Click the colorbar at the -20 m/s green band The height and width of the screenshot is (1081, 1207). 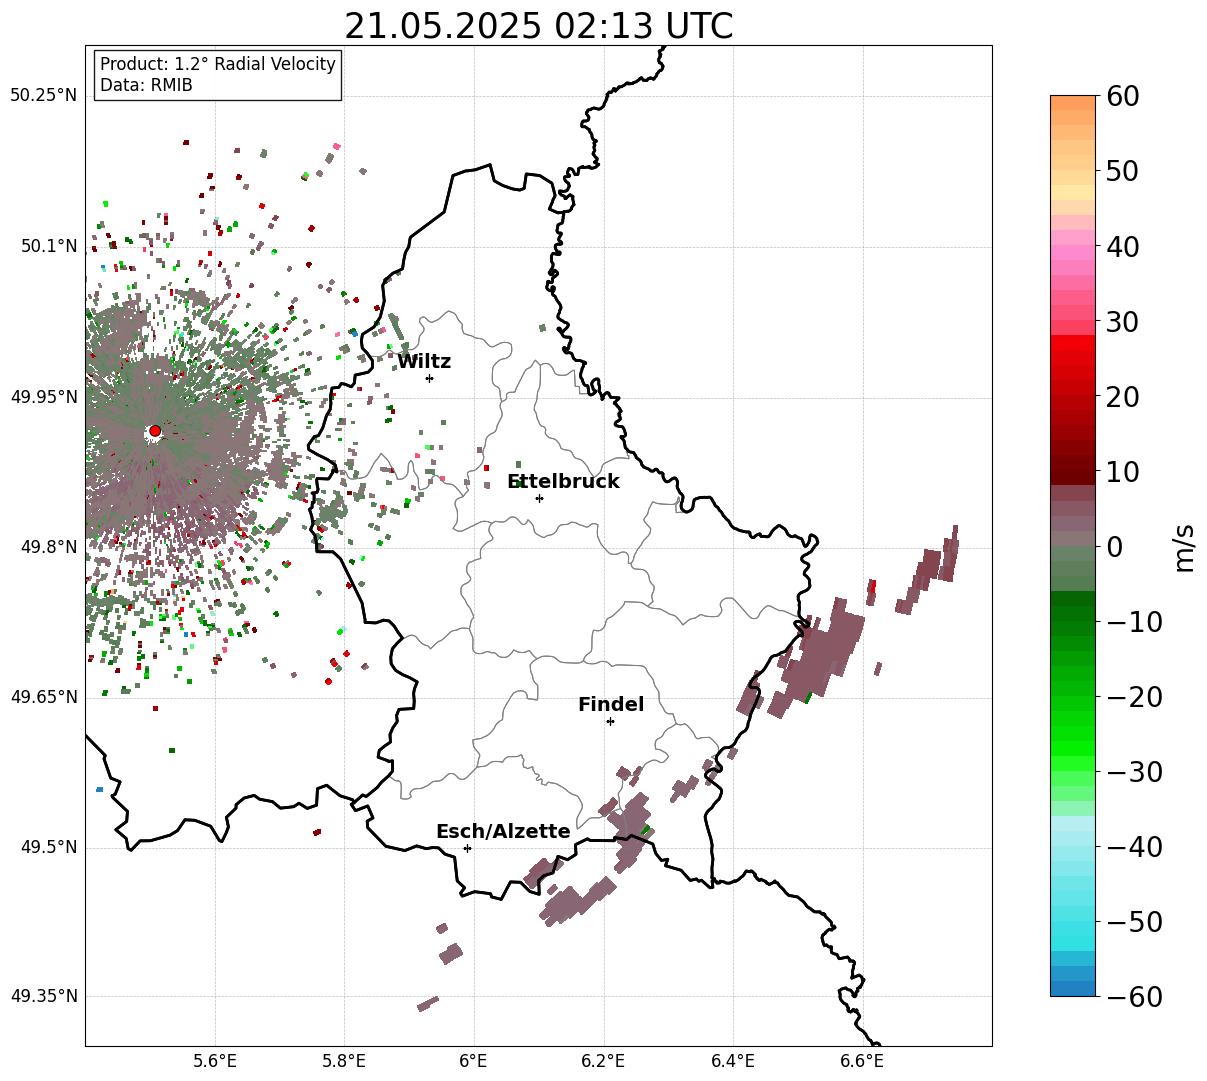coord(1073,697)
